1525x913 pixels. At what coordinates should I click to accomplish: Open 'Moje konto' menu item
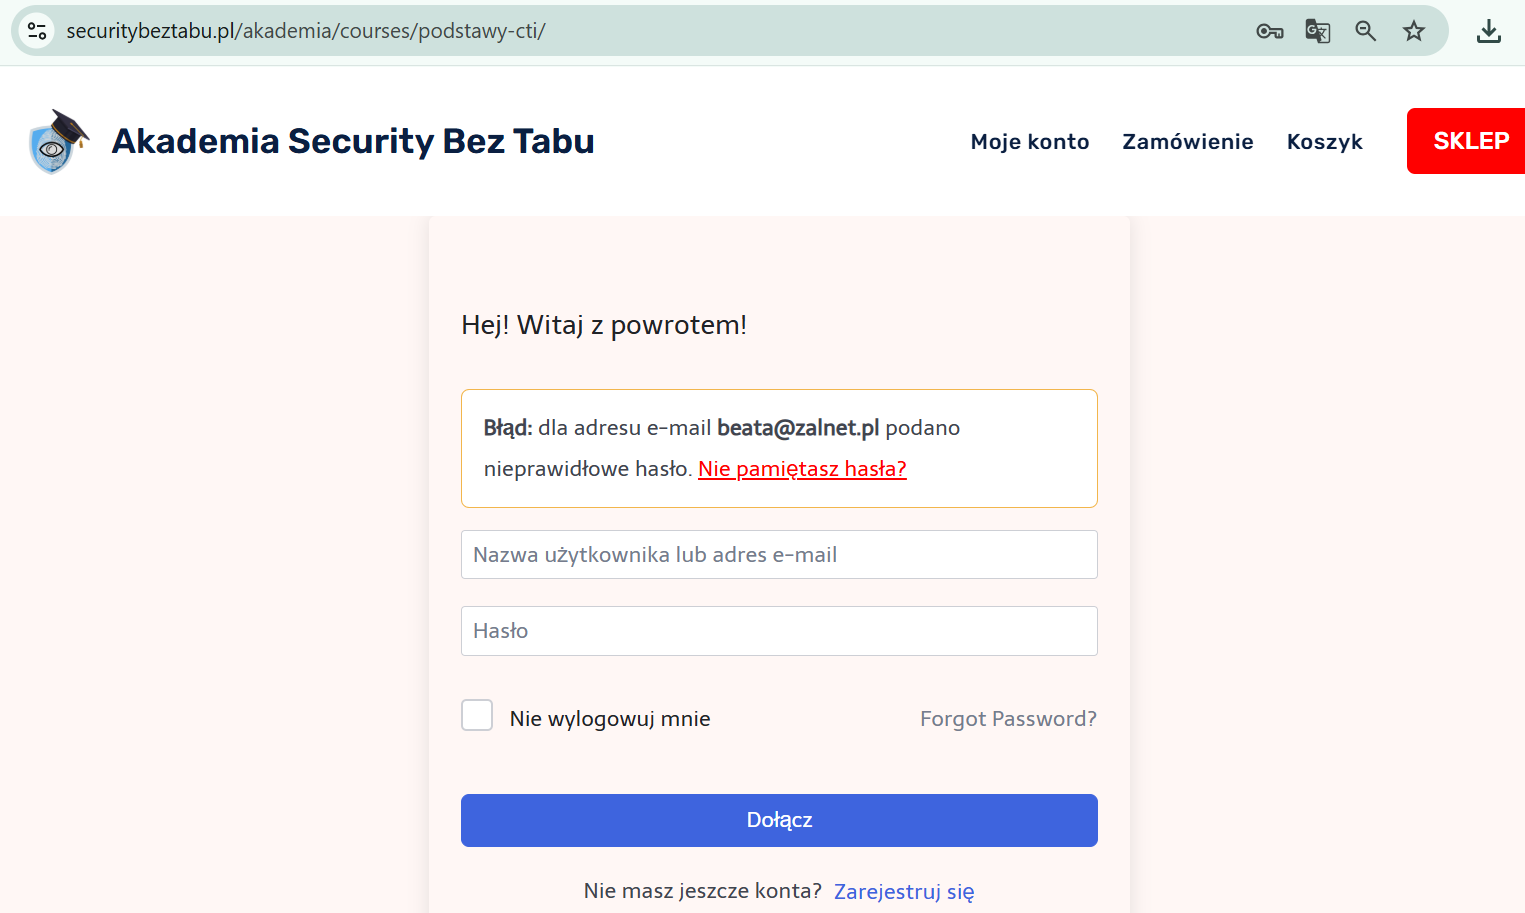pos(1030,142)
